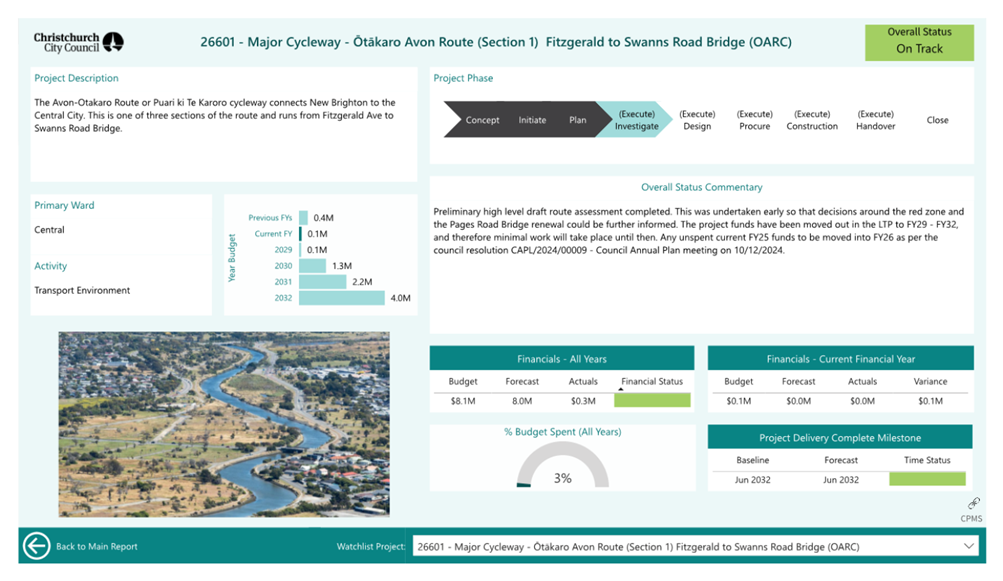Image resolution: width=1003 pixels, height=581 pixels.
Task: Select the Close phase step
Action: tap(938, 120)
